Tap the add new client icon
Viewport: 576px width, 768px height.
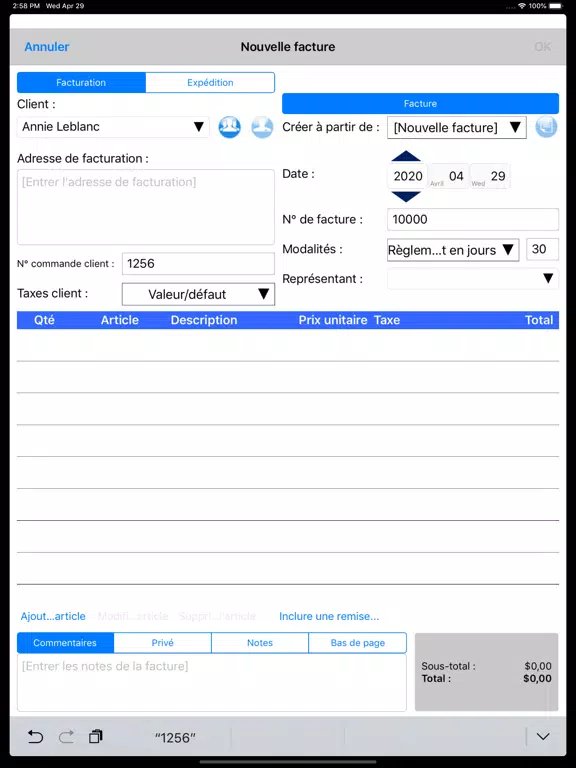262,127
